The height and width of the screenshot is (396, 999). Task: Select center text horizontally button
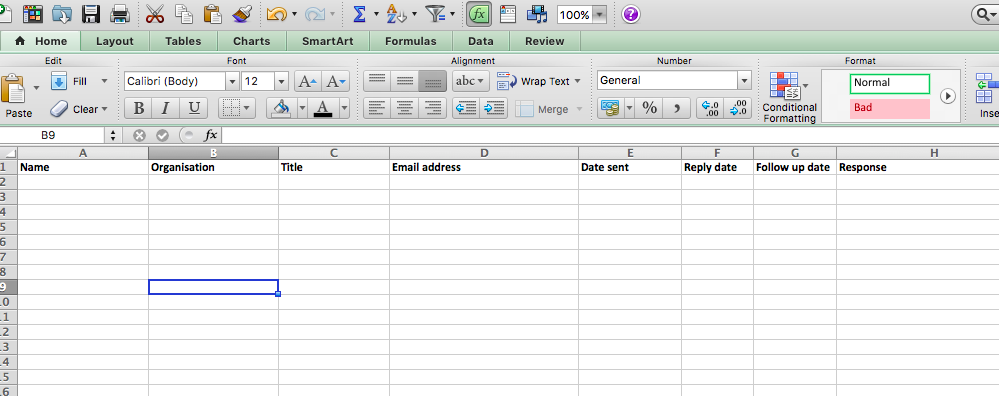coord(405,108)
